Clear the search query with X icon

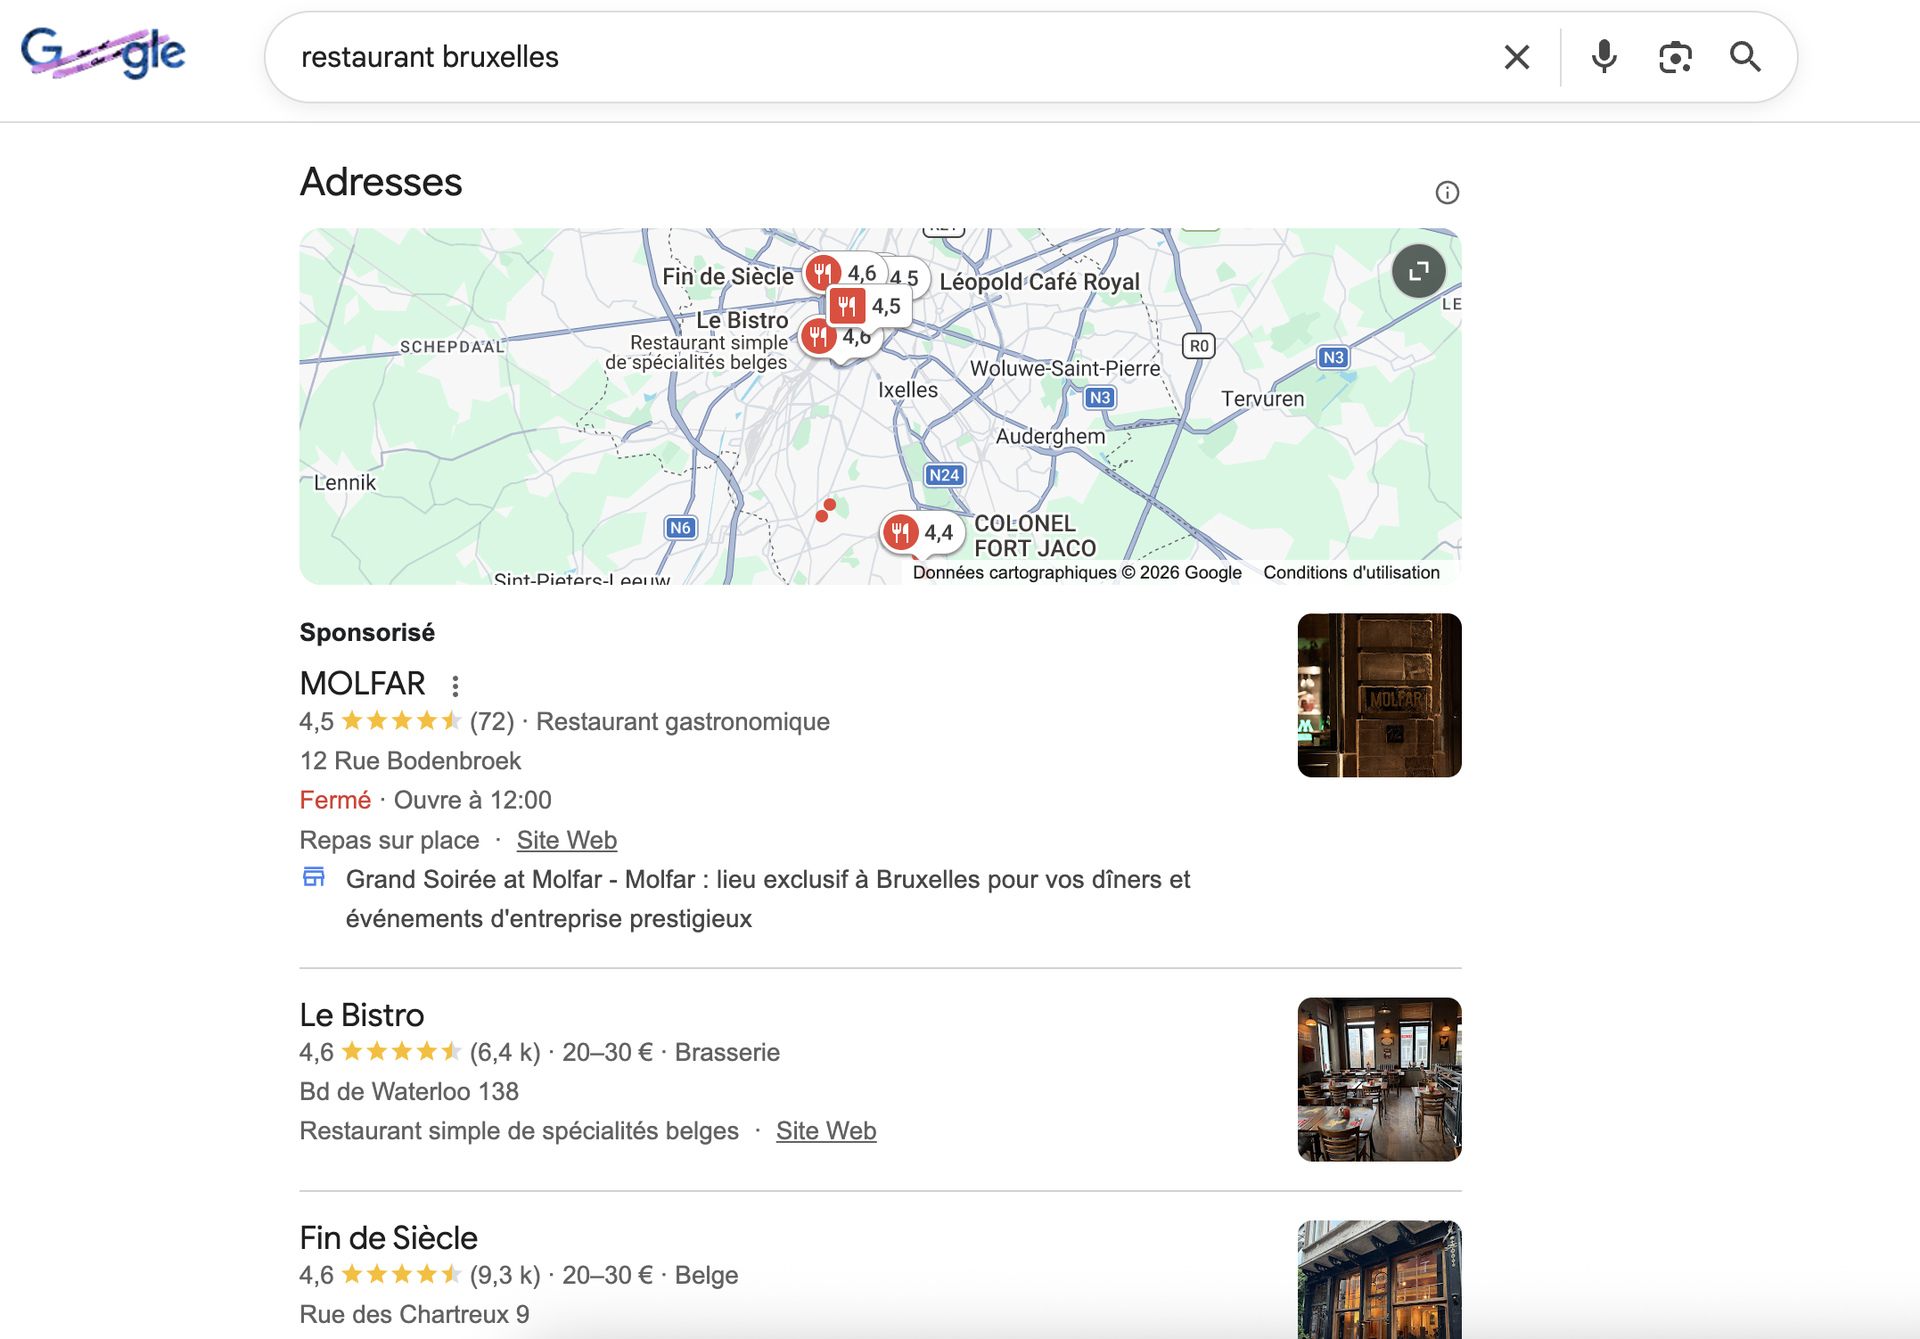coord(1516,57)
